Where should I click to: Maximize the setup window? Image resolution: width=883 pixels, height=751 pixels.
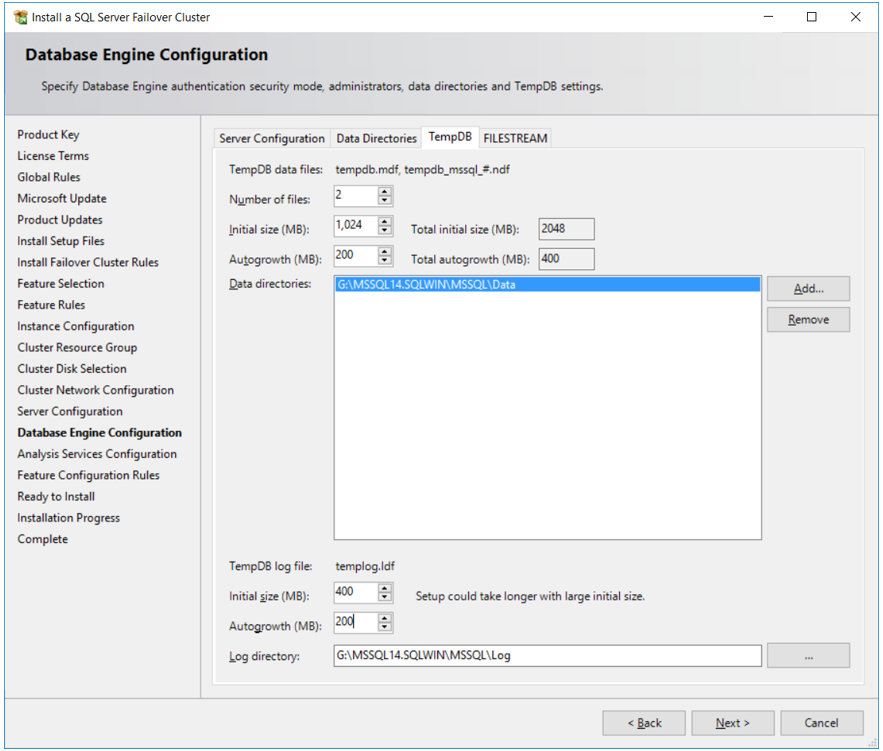pyautogui.click(x=811, y=17)
